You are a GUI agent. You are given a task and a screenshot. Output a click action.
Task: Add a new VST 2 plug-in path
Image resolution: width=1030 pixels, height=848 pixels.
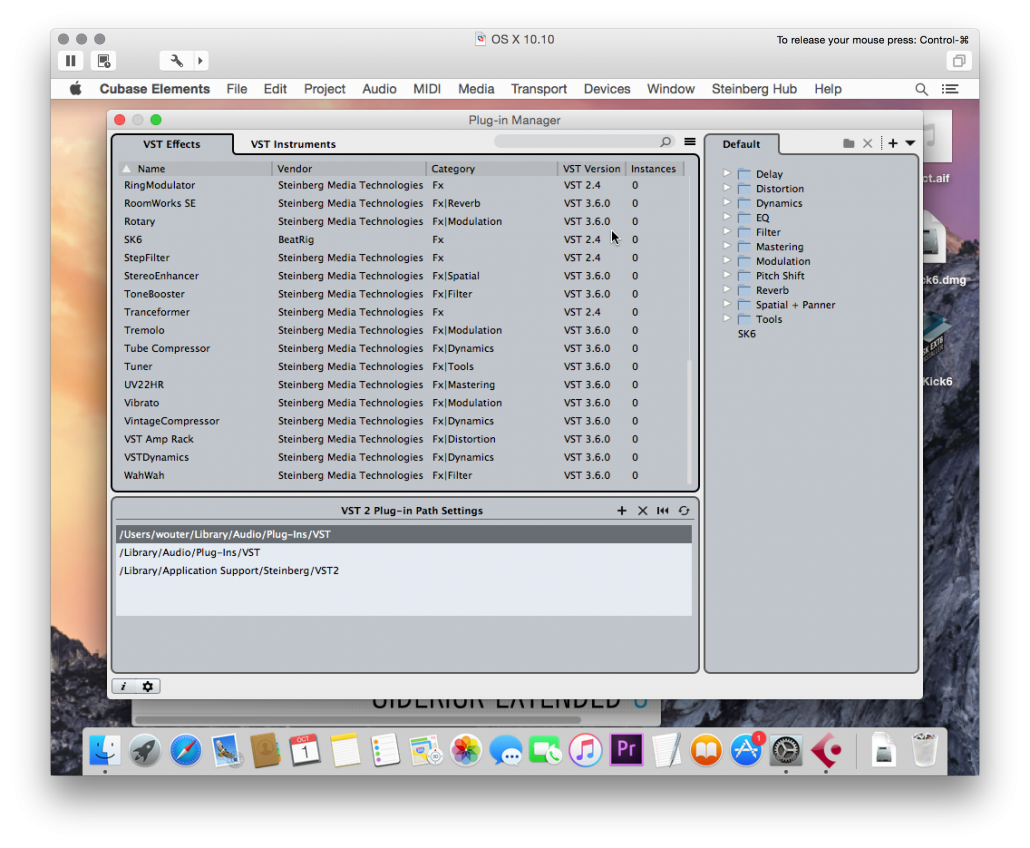(x=621, y=510)
